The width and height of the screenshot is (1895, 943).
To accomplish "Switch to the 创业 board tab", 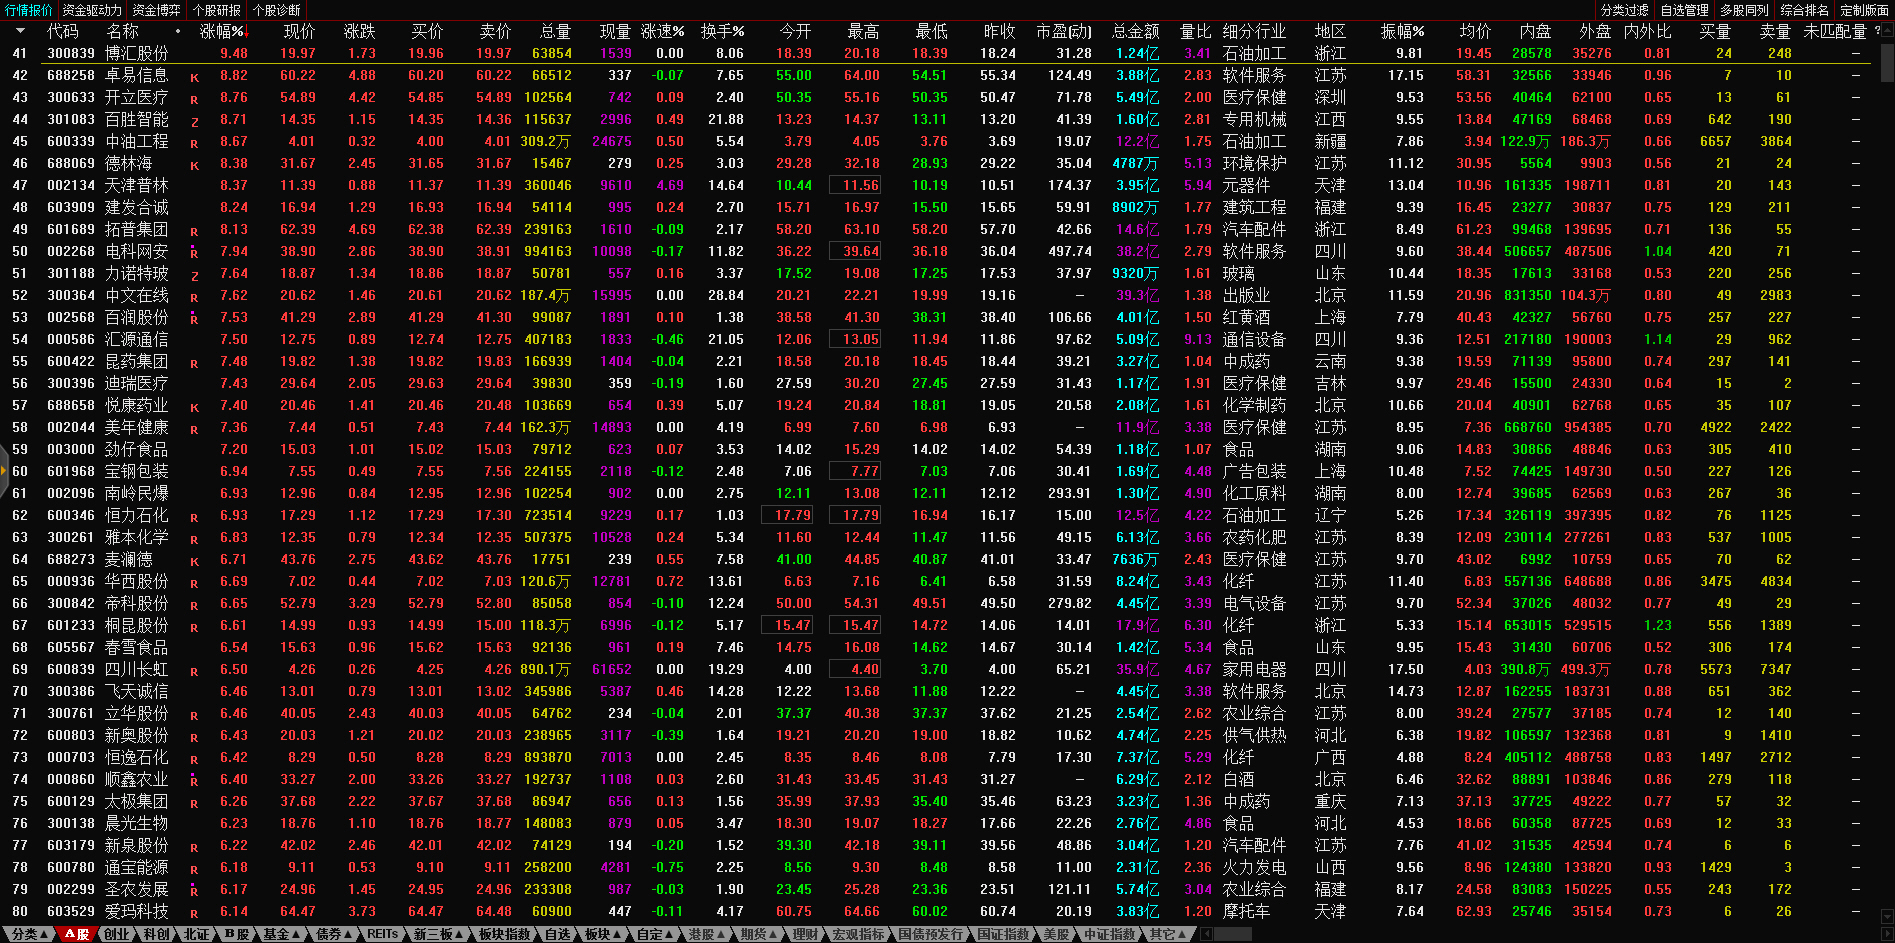I will pos(117,934).
